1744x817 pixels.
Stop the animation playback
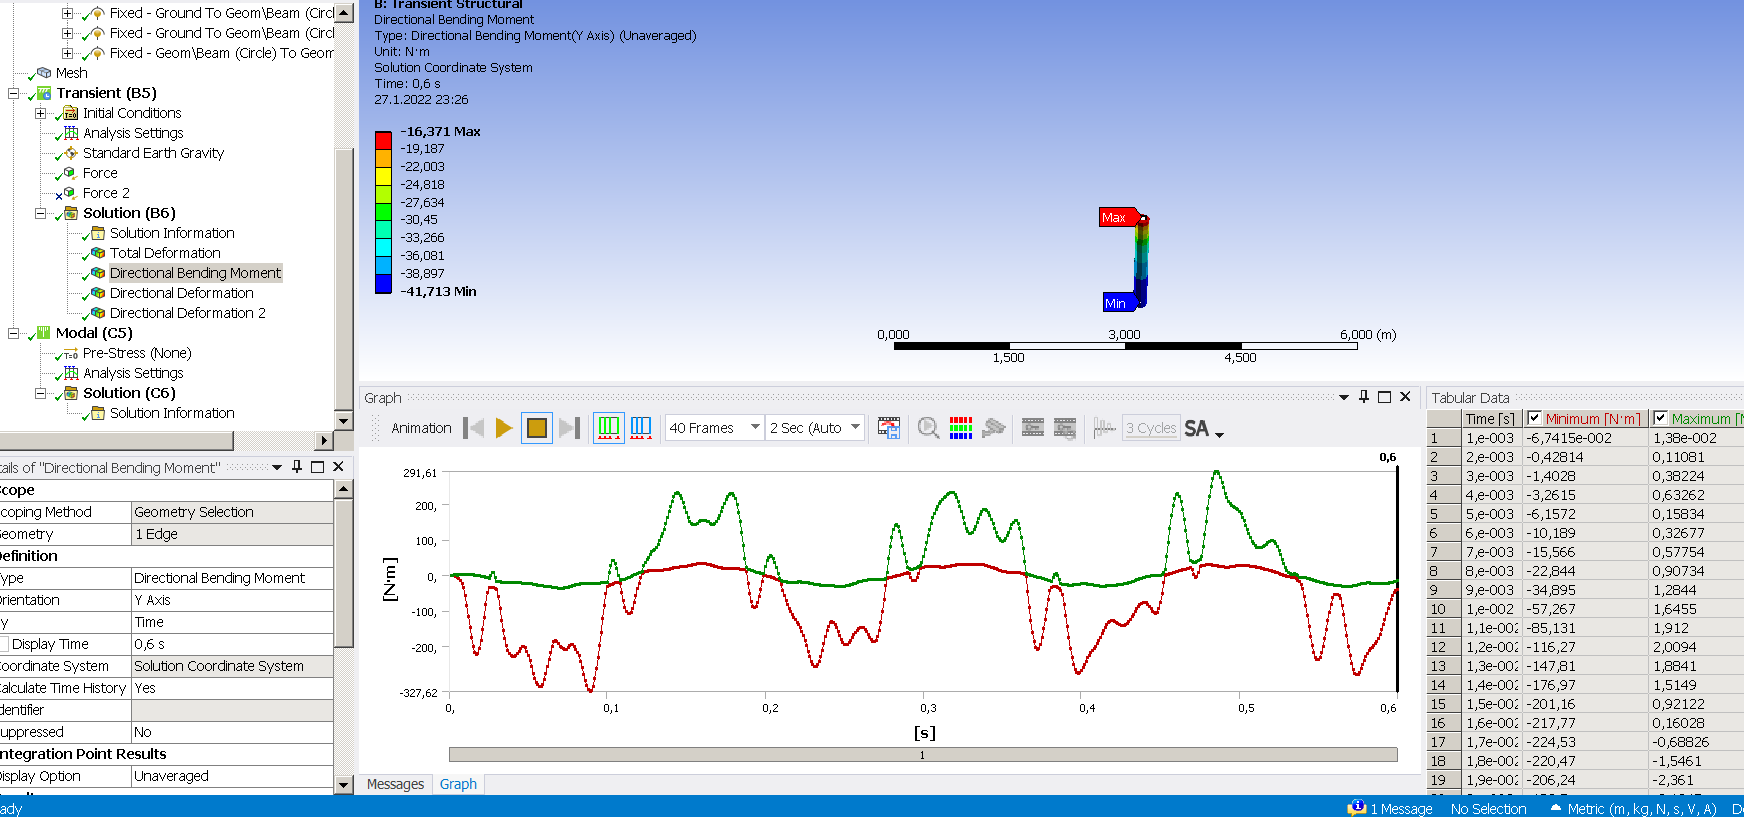(x=537, y=428)
